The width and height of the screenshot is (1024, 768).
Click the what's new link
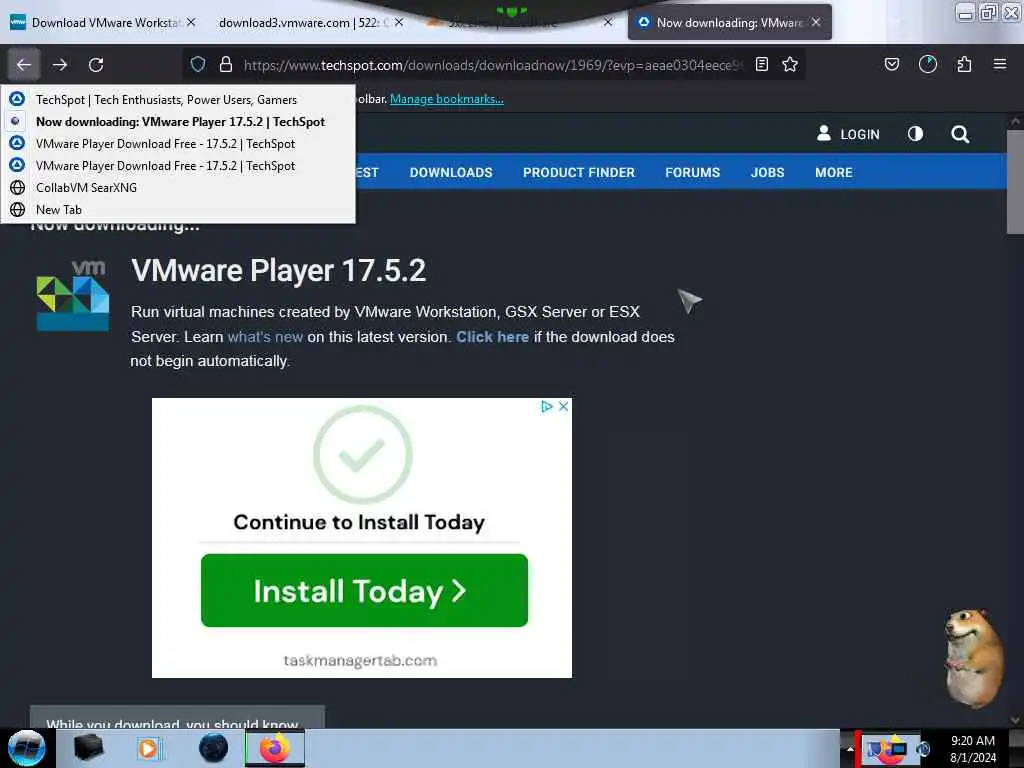[265, 337]
